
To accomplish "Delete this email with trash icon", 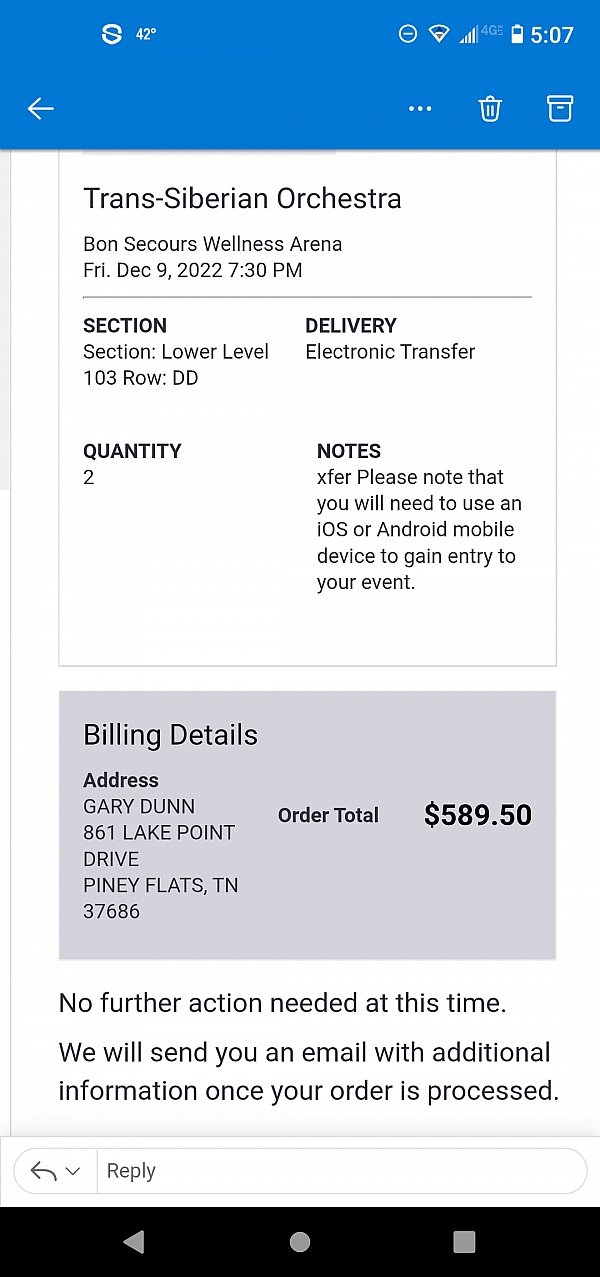I will [490, 109].
